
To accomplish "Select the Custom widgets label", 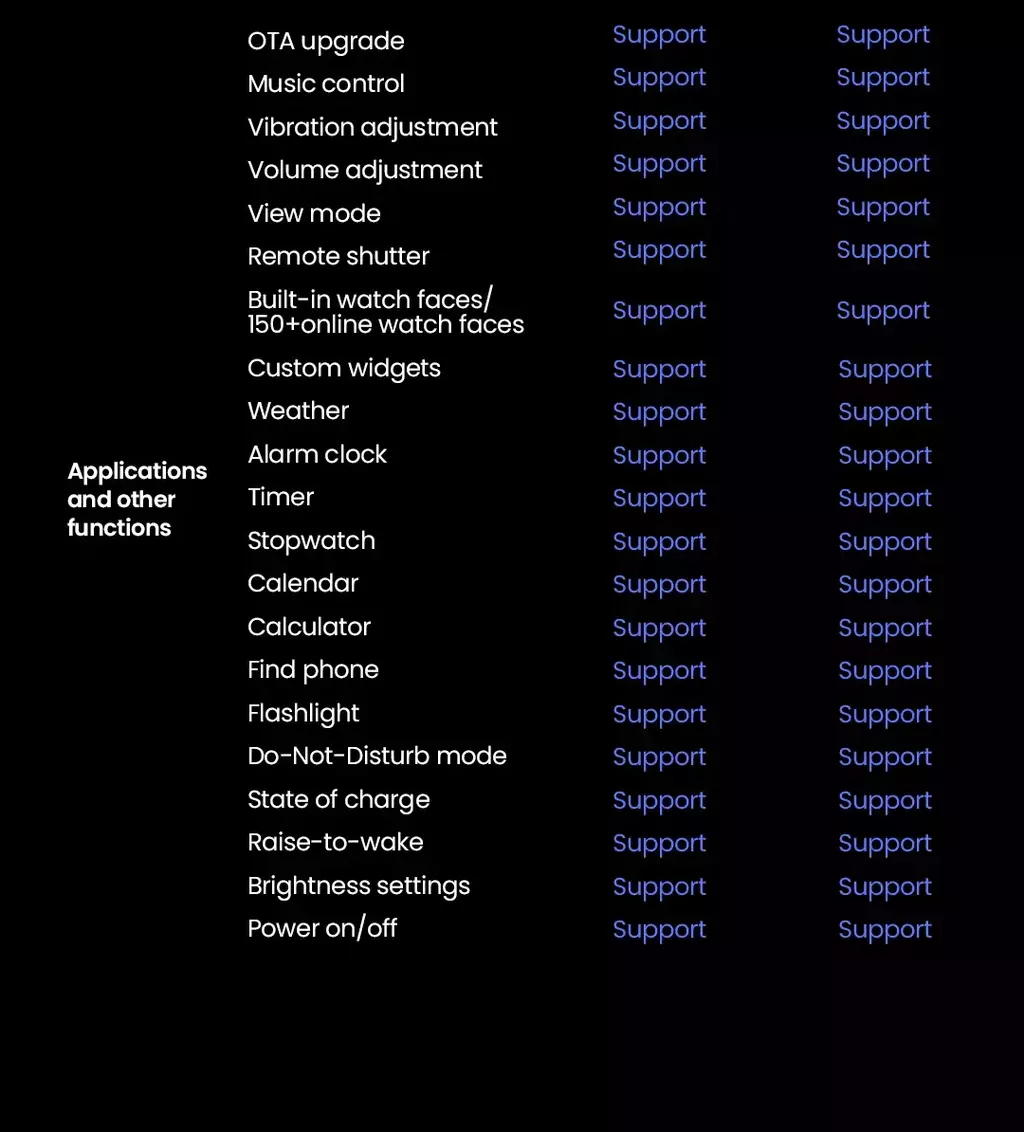I will [x=344, y=369].
